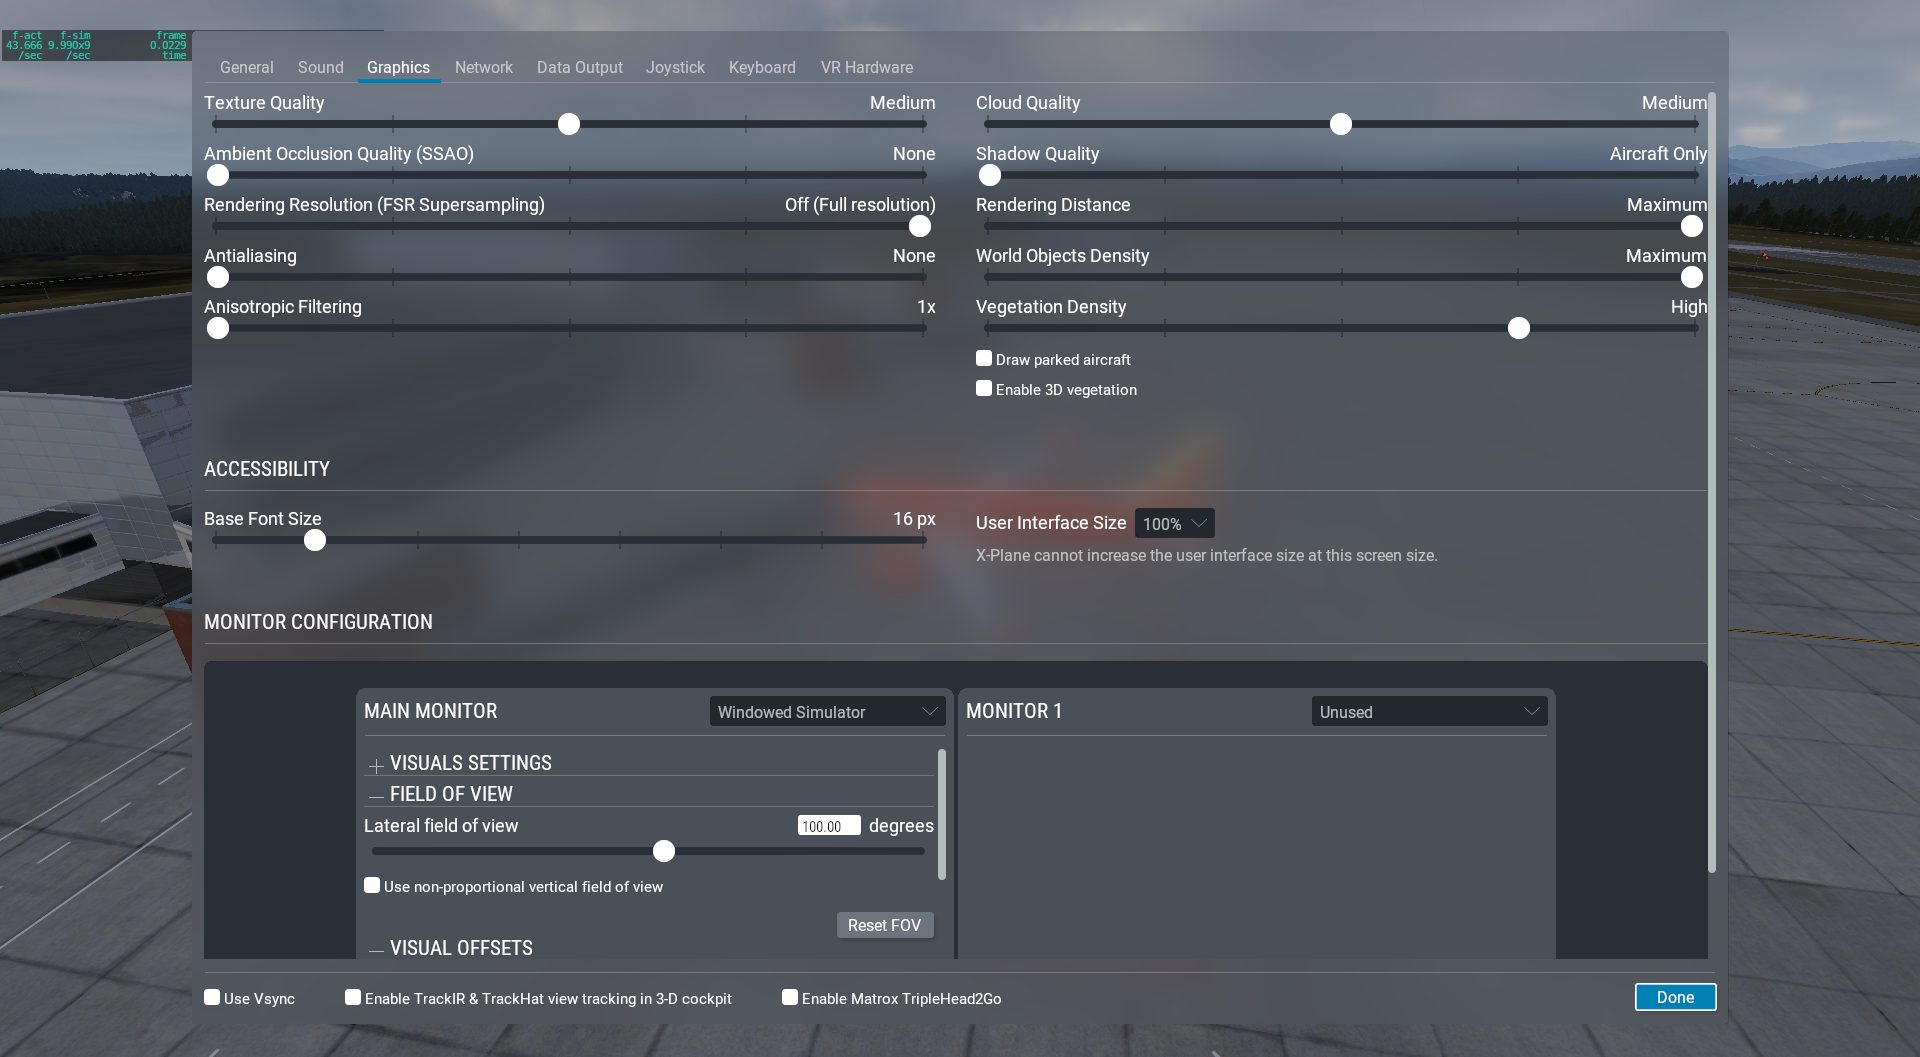The width and height of the screenshot is (1920, 1057).
Task: Expand the Visuals Settings section
Action: coord(376,765)
